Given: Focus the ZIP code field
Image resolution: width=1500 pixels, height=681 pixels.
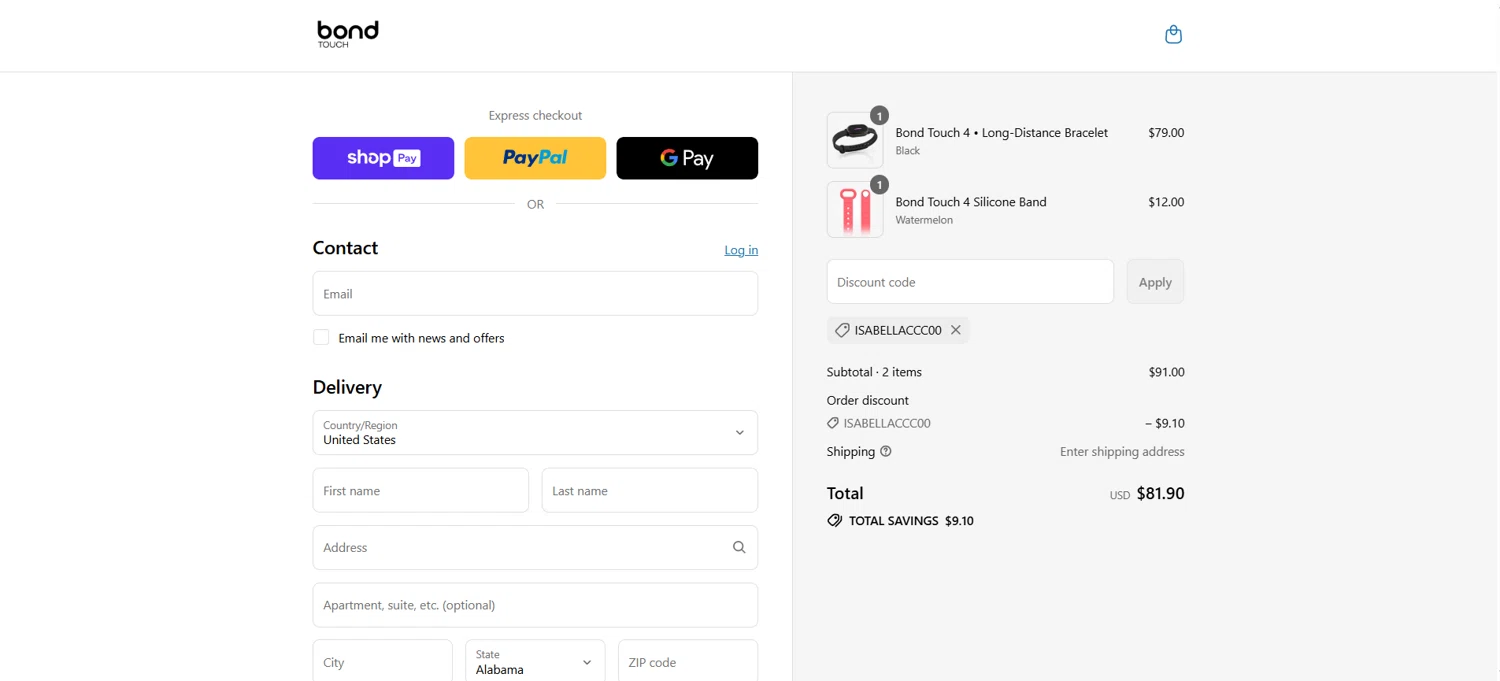Looking at the screenshot, I should click(688, 661).
